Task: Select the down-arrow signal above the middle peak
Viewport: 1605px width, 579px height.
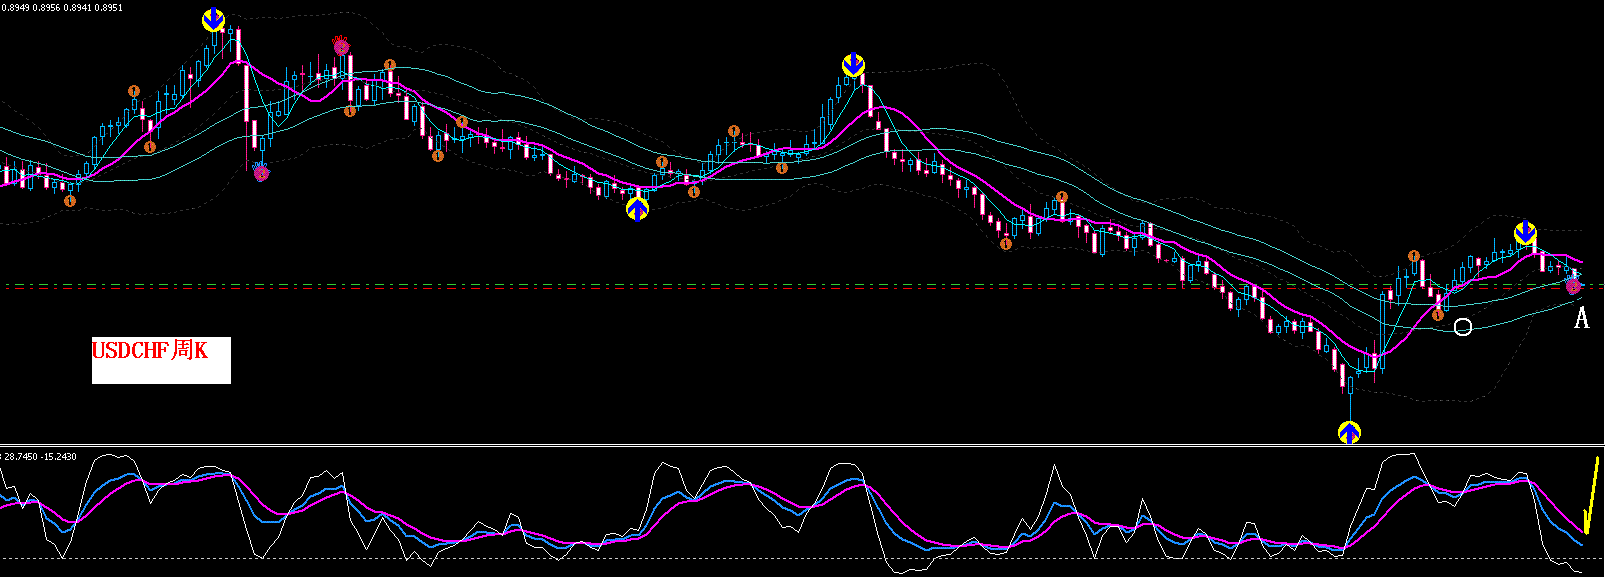Action: click(x=853, y=66)
